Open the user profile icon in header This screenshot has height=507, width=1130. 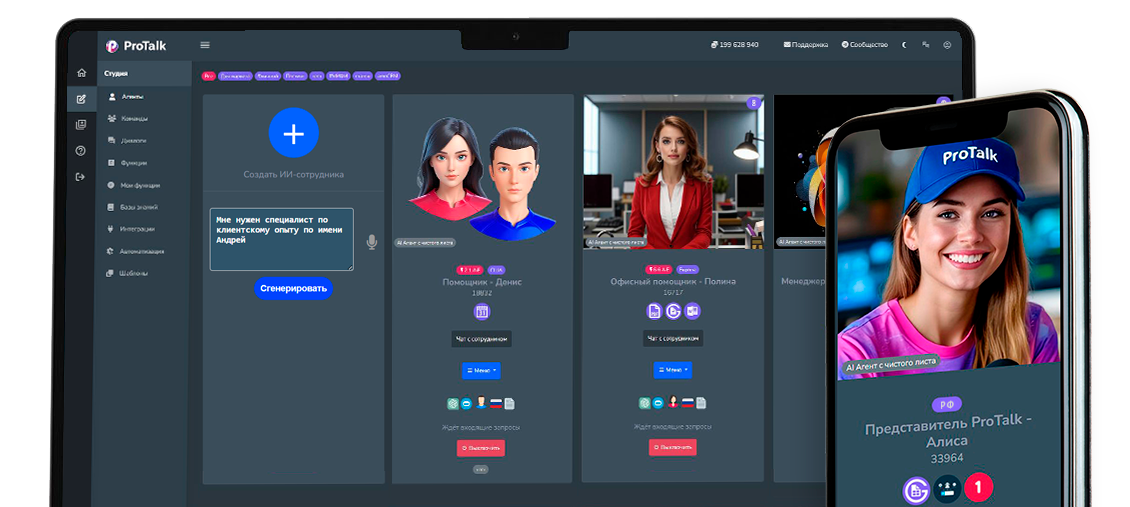[x=947, y=45]
